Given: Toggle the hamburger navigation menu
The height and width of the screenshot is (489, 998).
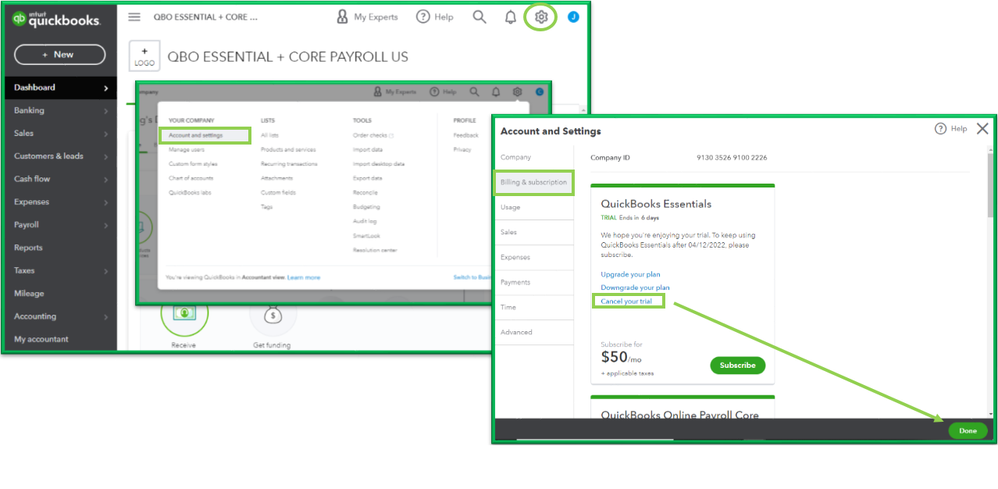Looking at the screenshot, I should [x=134, y=17].
